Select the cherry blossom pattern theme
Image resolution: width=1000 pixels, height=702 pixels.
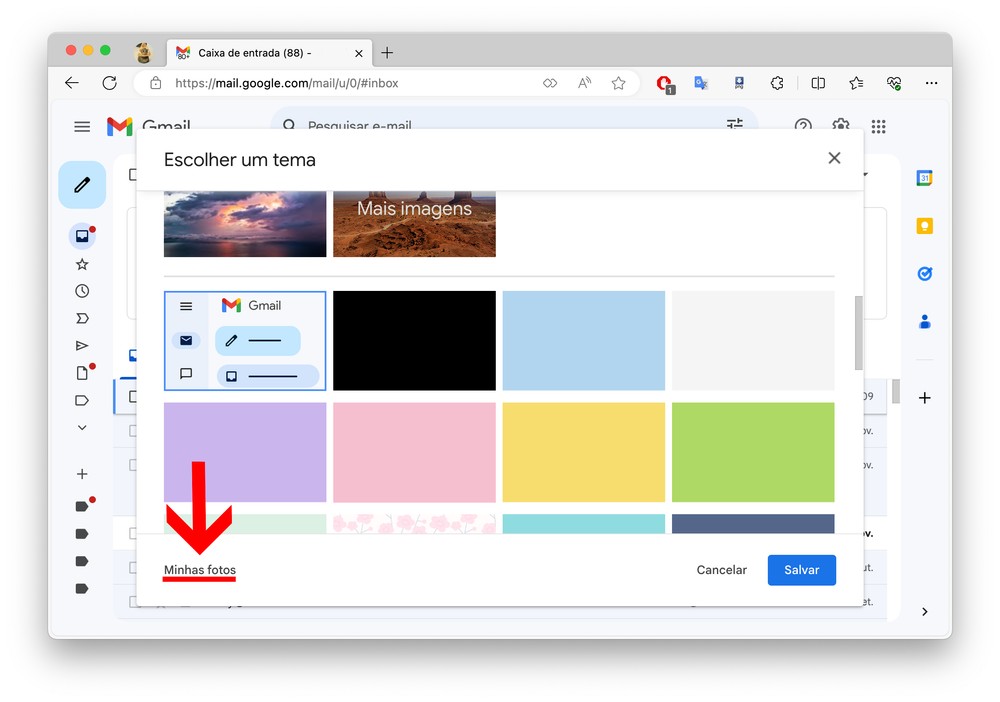[x=414, y=523]
